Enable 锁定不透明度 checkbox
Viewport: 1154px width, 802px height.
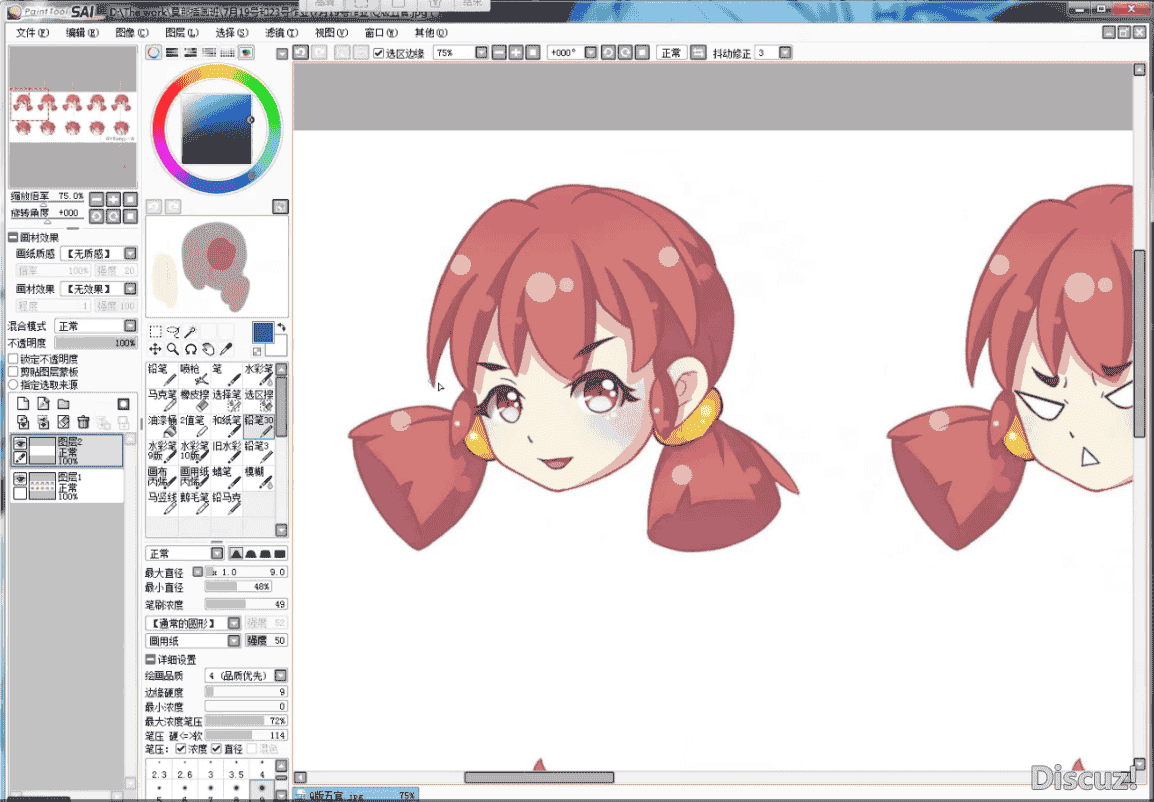(x=13, y=359)
